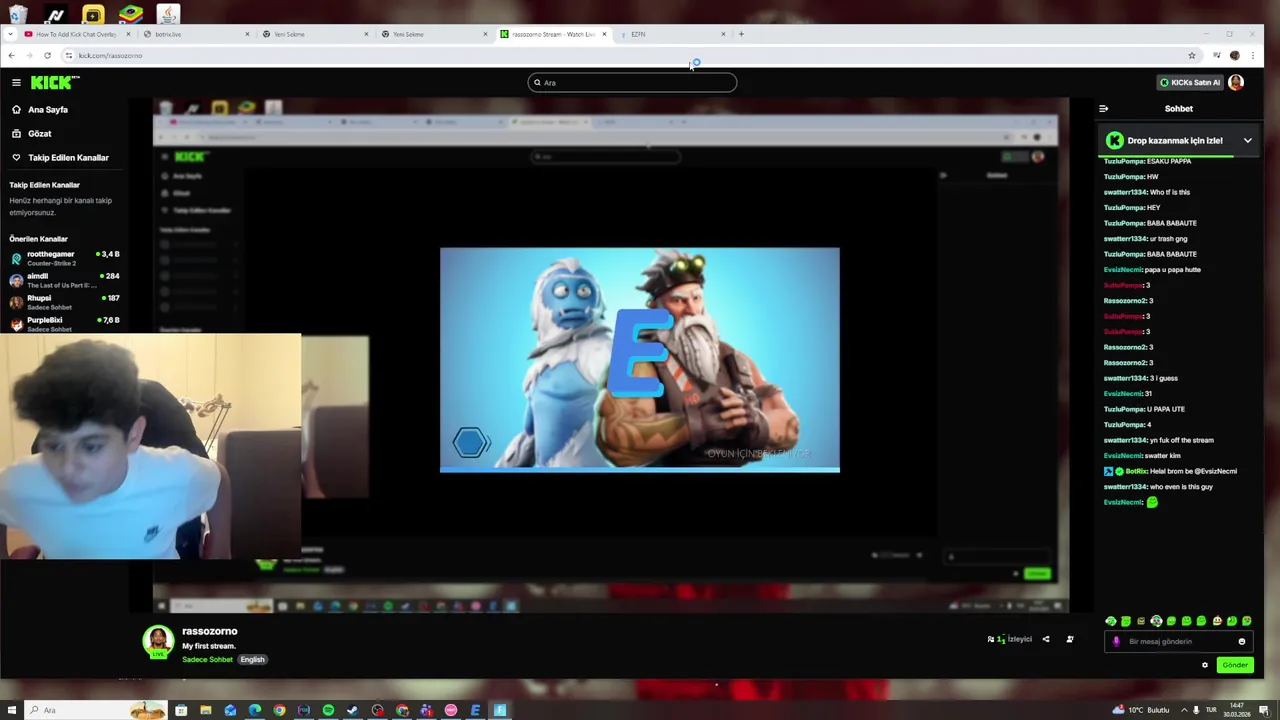This screenshot has height=720, width=1280.
Task: Open Microsoft Edge from the taskbar
Action: [x=255, y=710]
